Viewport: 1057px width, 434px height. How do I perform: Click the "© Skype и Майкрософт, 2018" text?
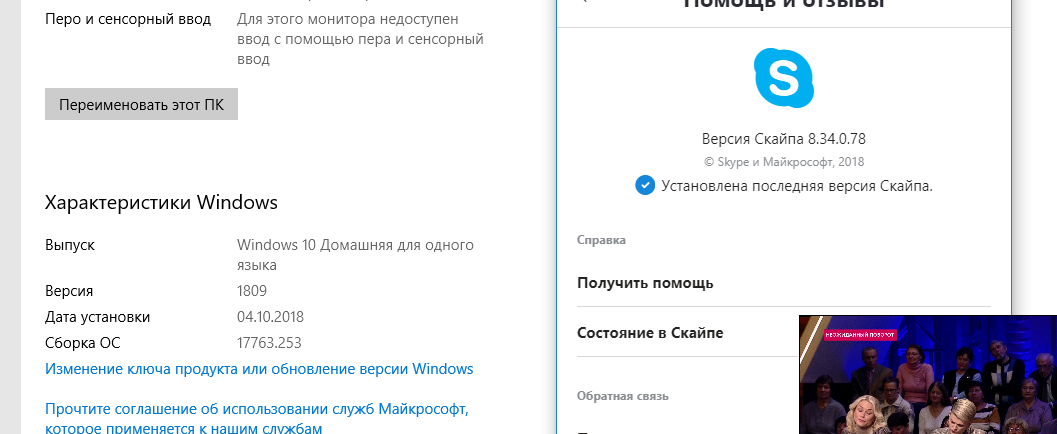pyautogui.click(x=783, y=162)
